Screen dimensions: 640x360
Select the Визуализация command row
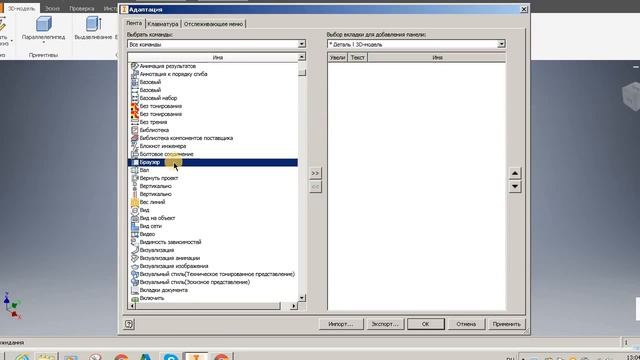pos(213,250)
